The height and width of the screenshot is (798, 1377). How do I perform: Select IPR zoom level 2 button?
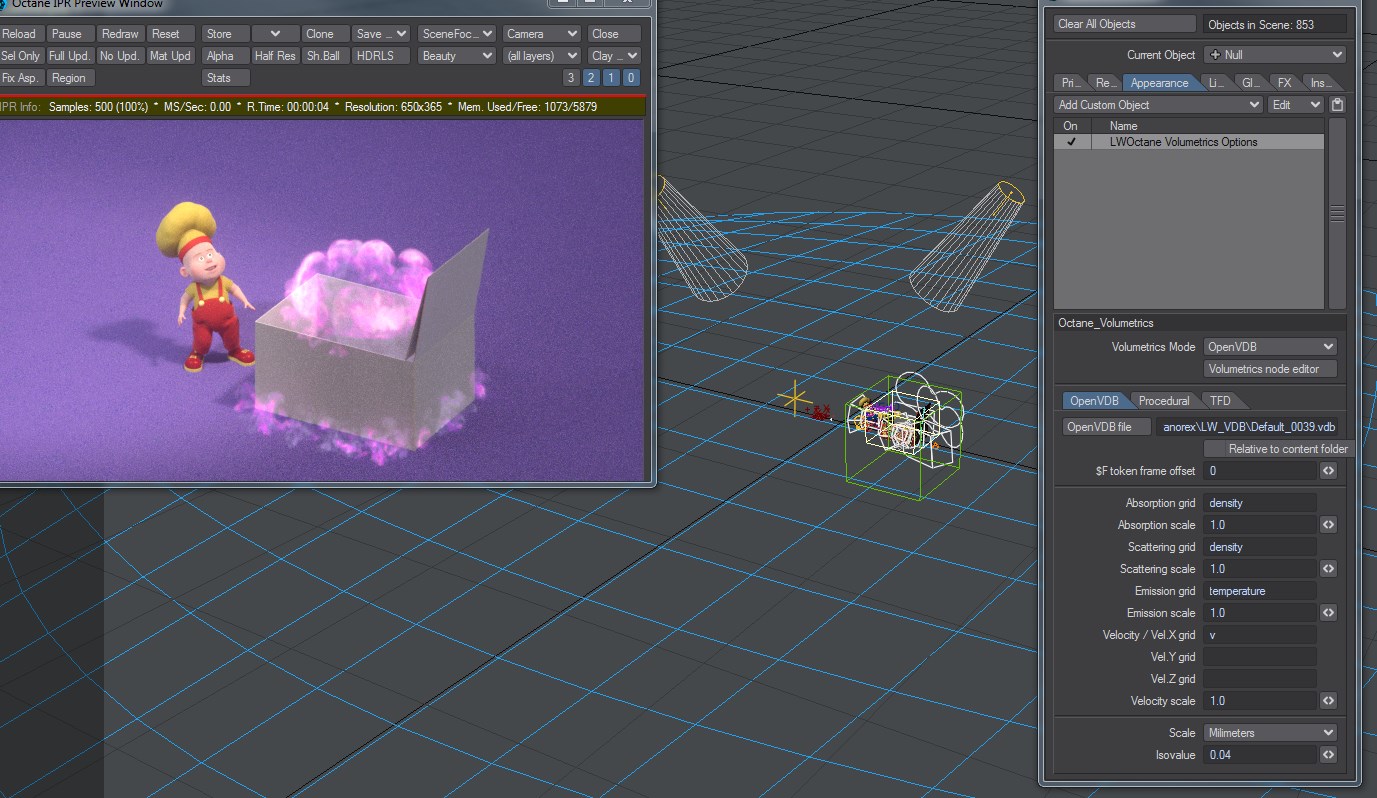(x=591, y=78)
